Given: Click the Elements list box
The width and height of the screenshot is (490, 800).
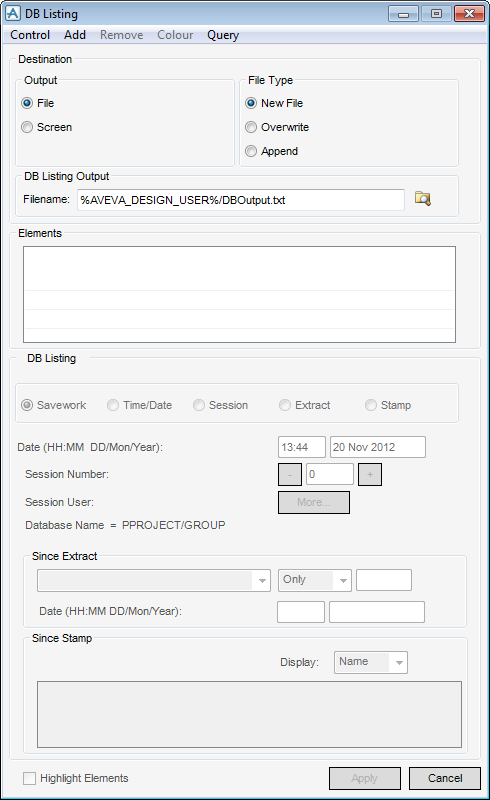Looking at the screenshot, I should coord(239,294).
